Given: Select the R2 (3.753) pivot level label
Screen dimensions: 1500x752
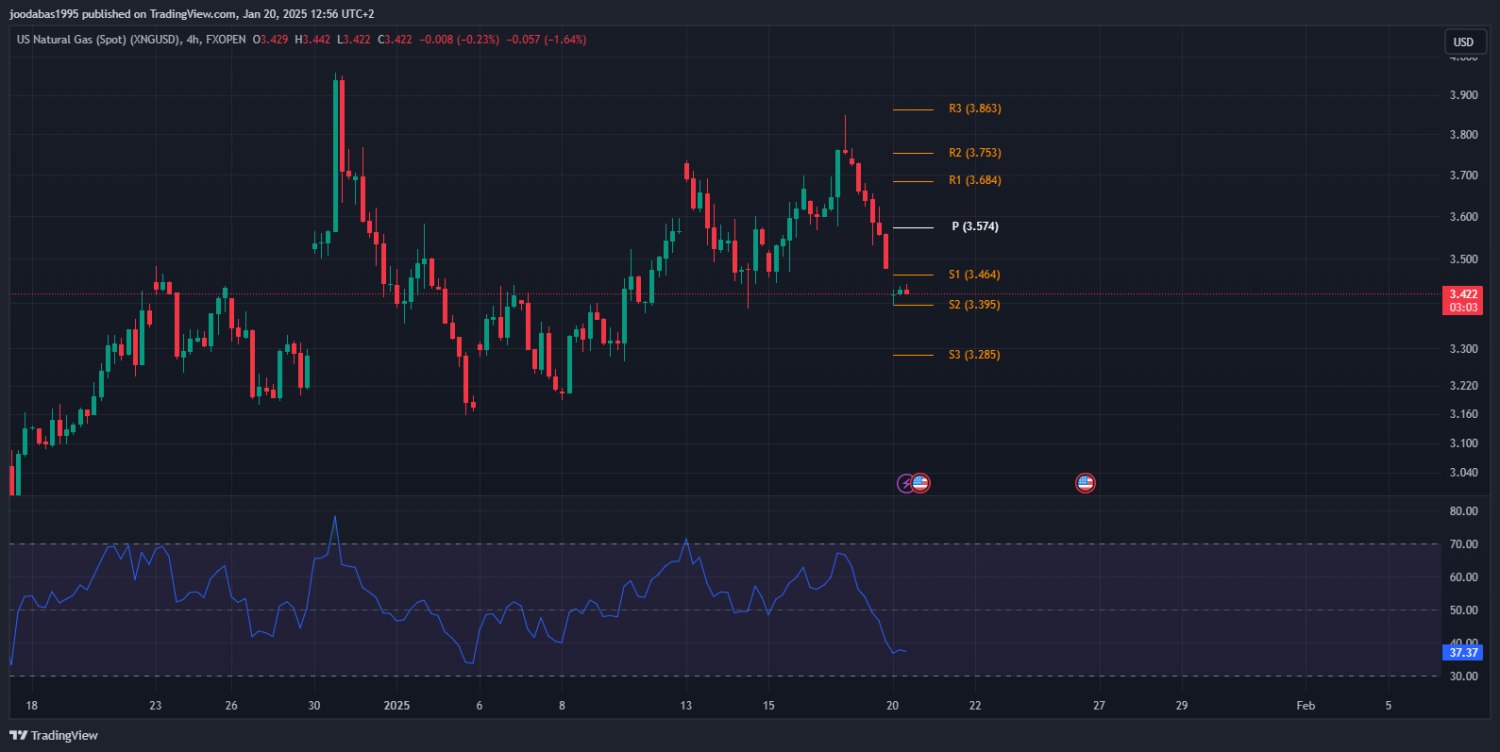Looking at the screenshot, I should [x=974, y=153].
